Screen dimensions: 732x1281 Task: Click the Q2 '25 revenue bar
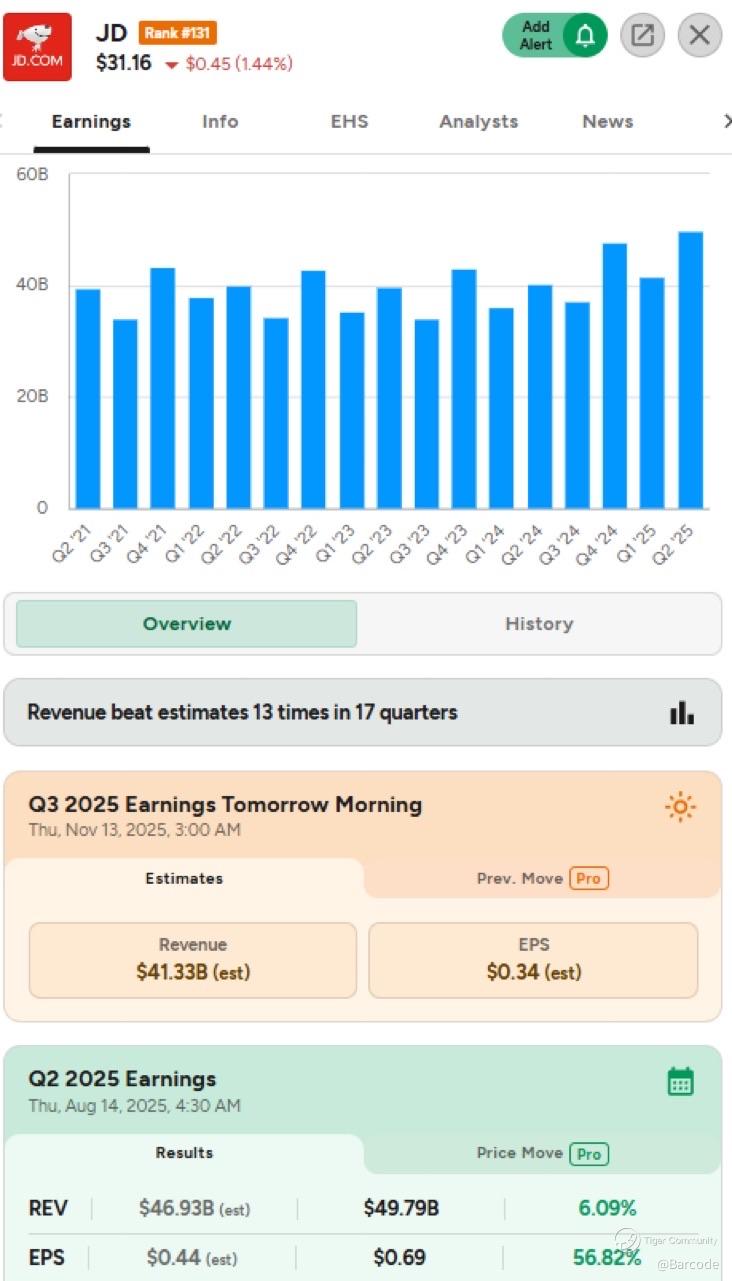point(691,370)
